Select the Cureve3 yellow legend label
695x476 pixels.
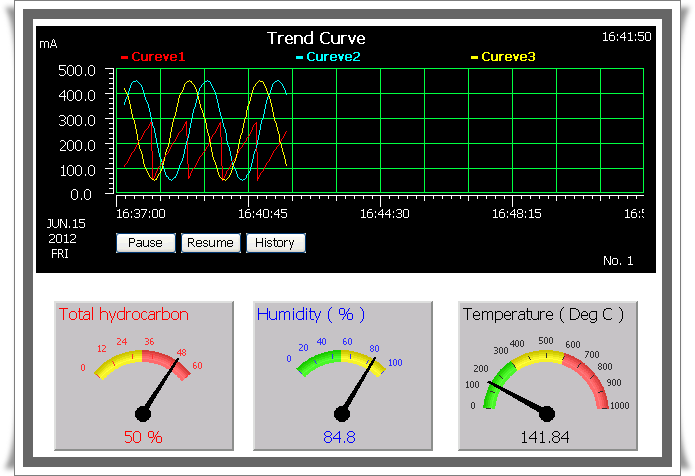pyautogui.click(x=508, y=57)
